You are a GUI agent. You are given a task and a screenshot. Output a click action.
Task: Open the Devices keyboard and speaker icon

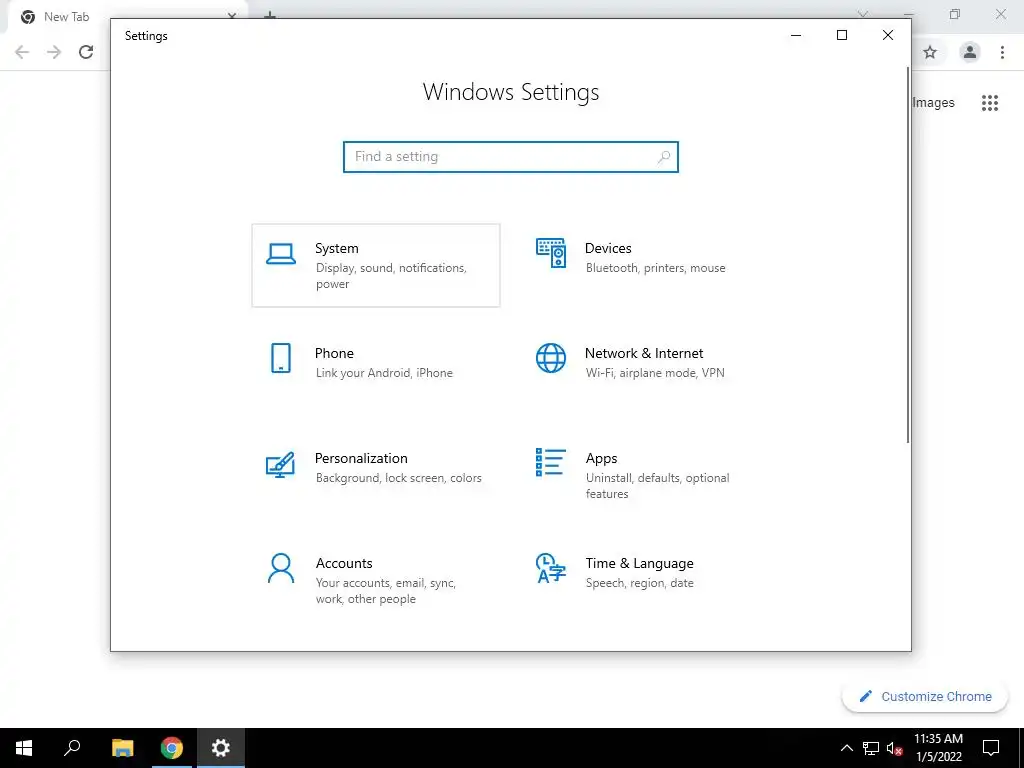(x=551, y=253)
